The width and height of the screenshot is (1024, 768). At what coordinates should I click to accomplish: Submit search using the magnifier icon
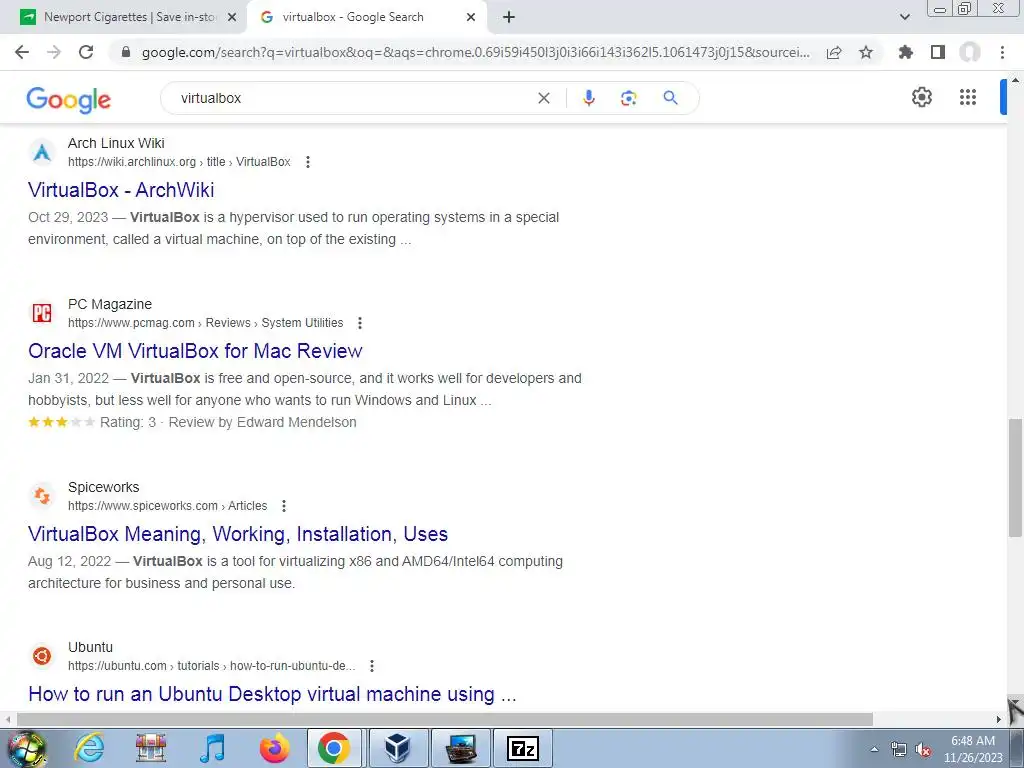(x=670, y=98)
